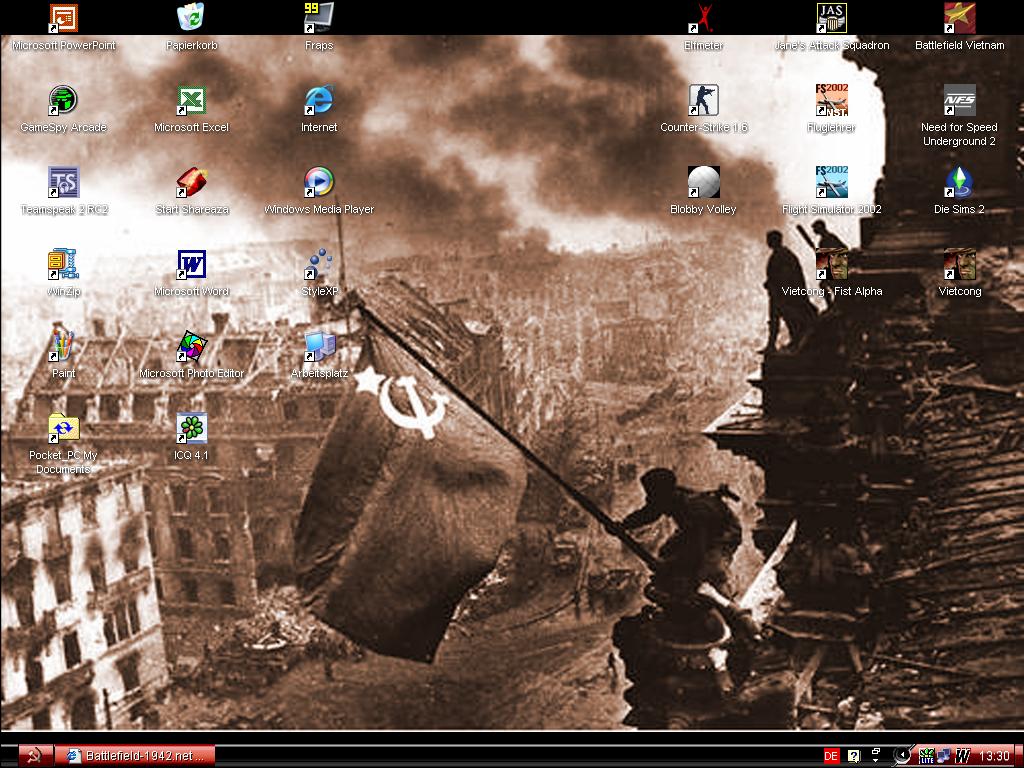Open the Elfmeter game shortcut
Screen dimensions: 1024x768
tap(703, 18)
